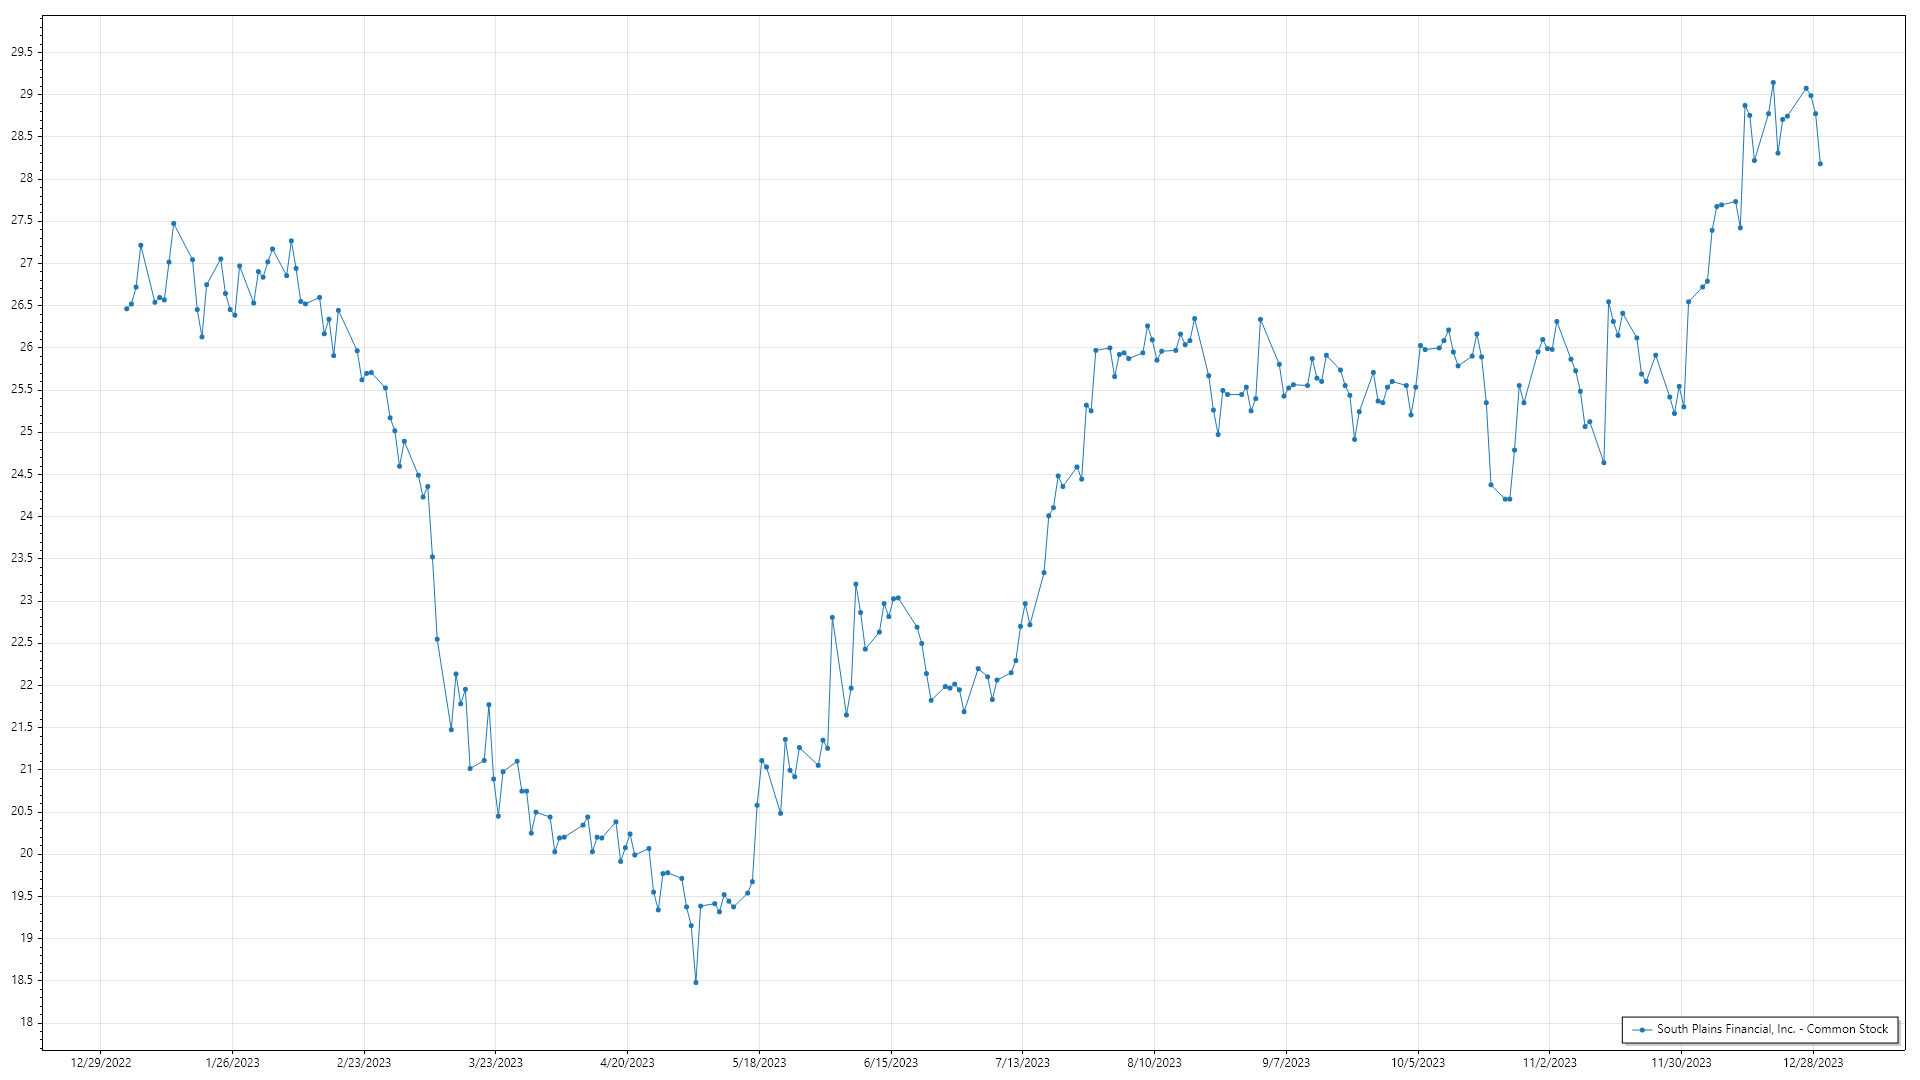Viewport: 1920px width, 1080px height.
Task: Click the legend's blue line marker icon
Action: click(x=1642, y=1029)
